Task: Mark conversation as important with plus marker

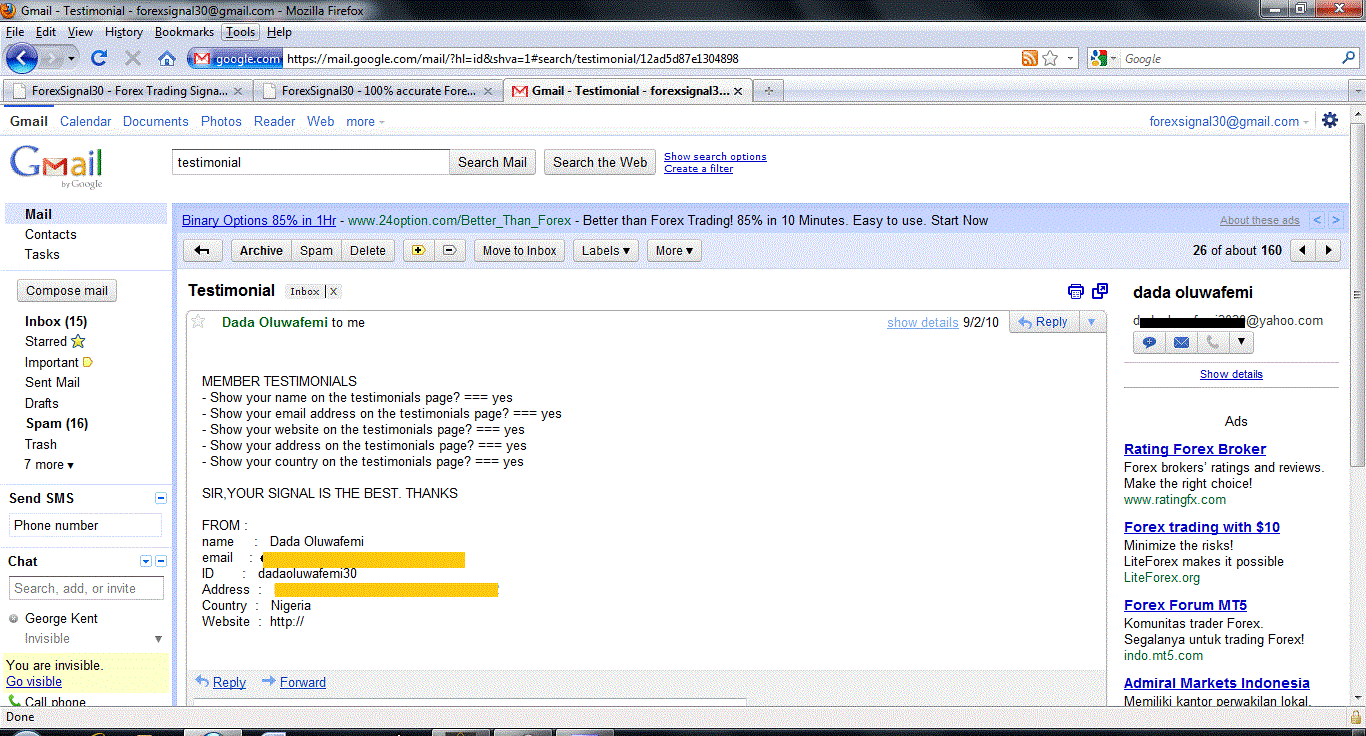Action: click(417, 251)
